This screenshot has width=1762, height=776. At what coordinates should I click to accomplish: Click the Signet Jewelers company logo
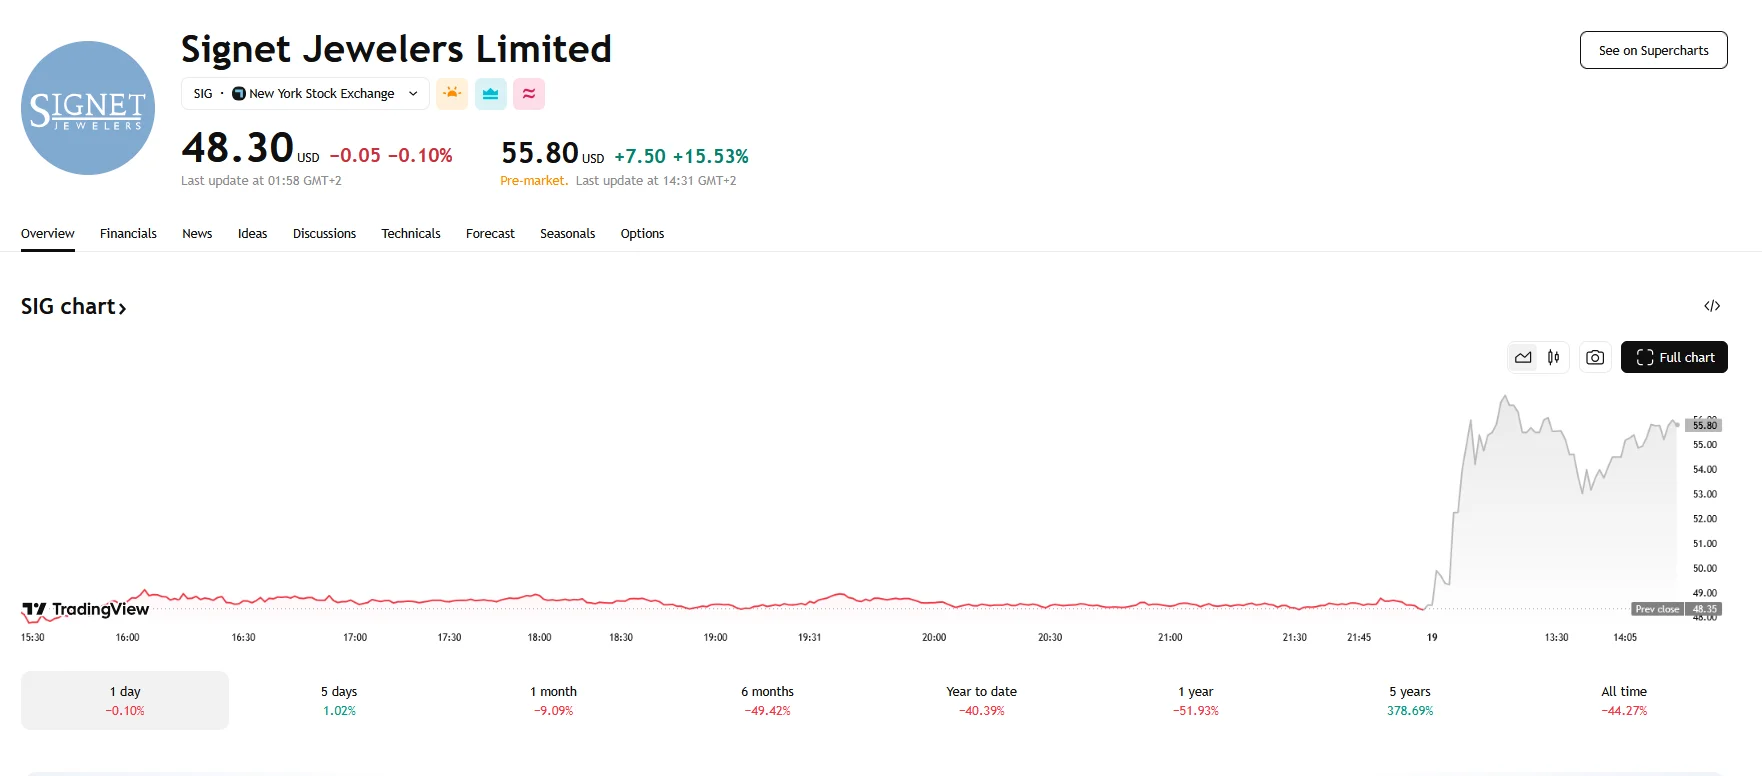click(87, 107)
